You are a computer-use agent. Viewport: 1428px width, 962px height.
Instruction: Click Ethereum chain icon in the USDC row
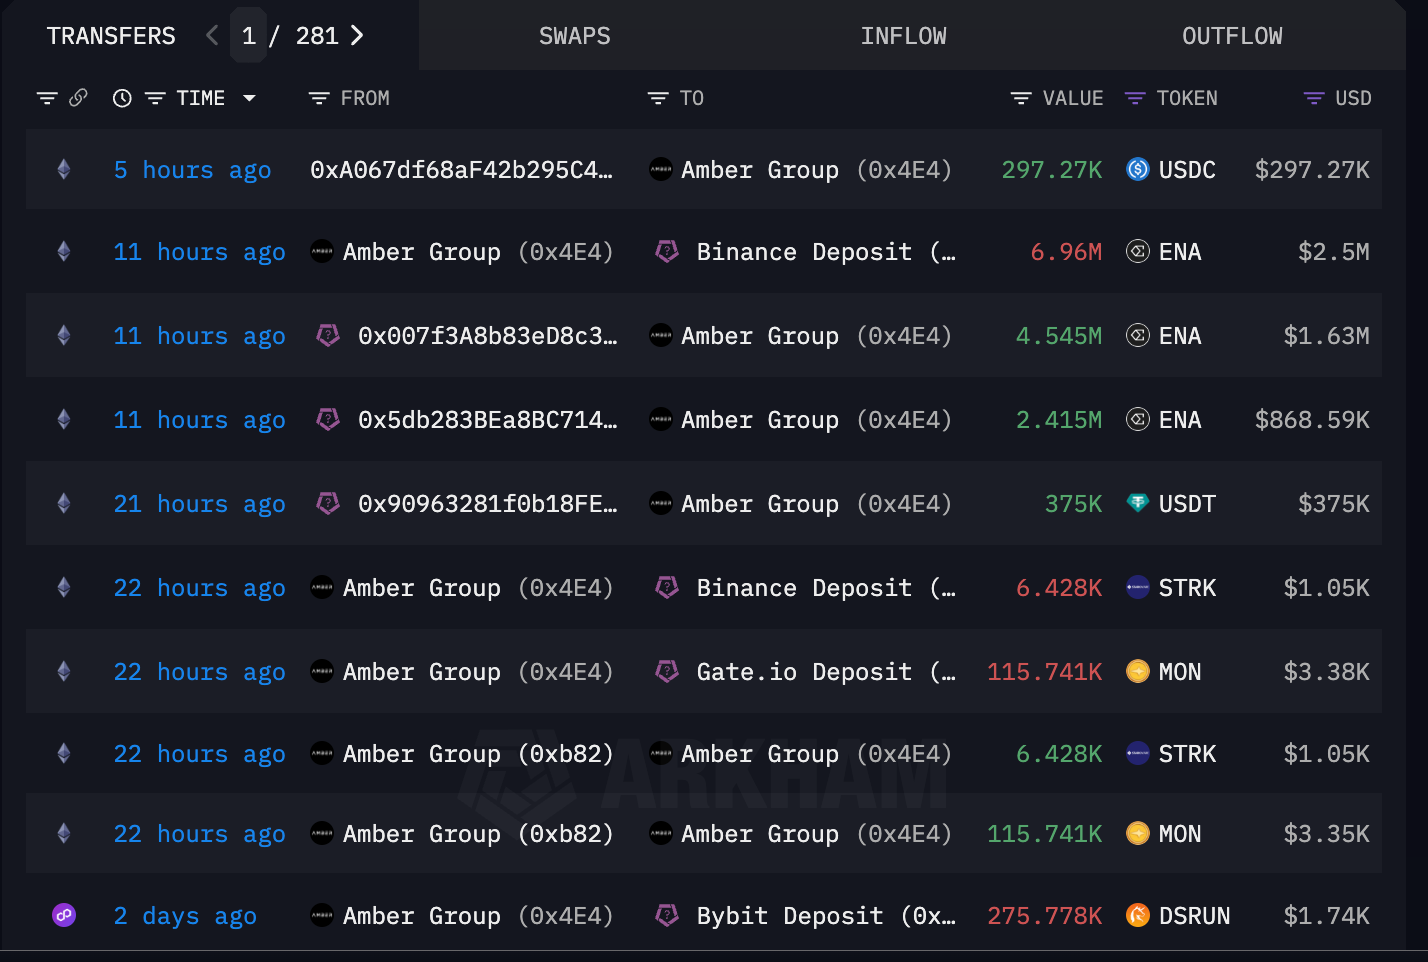(64, 170)
